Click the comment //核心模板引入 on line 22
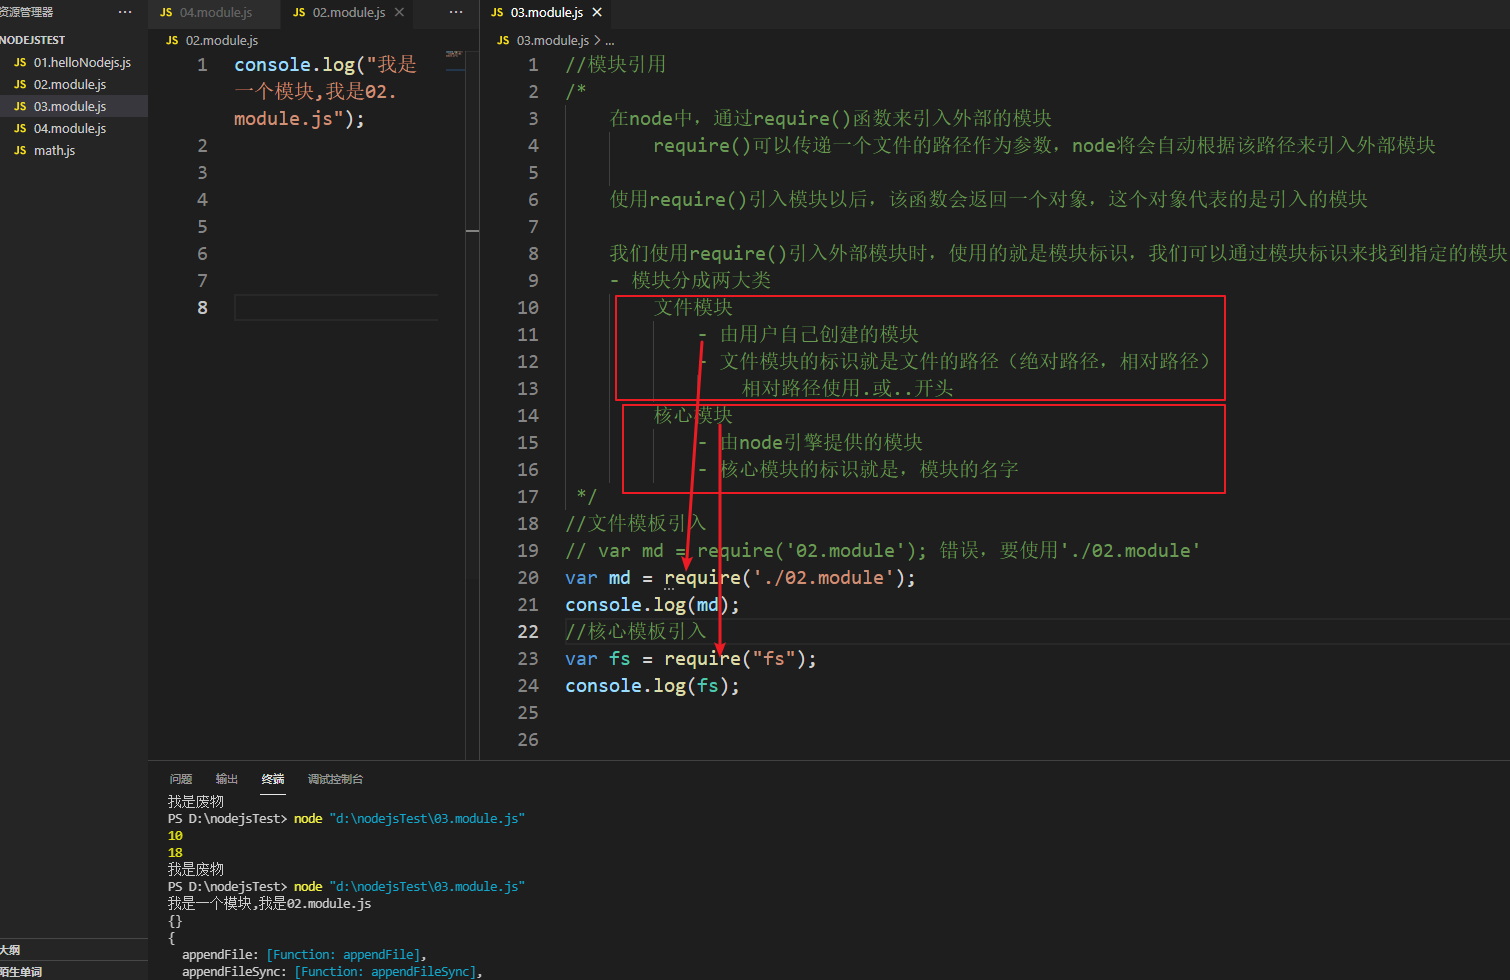 [x=636, y=632]
